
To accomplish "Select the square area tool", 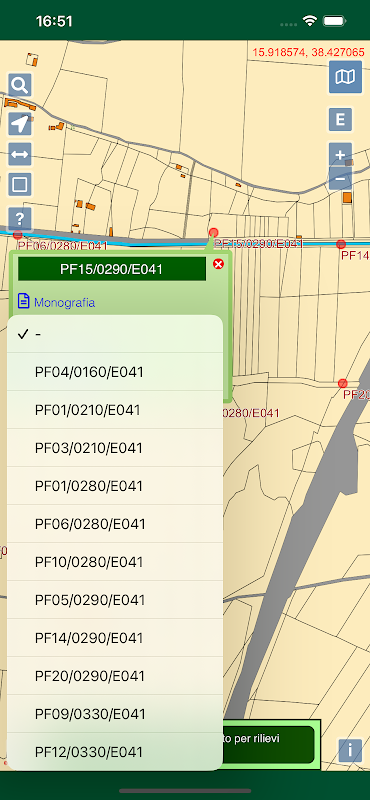I will click(20, 184).
